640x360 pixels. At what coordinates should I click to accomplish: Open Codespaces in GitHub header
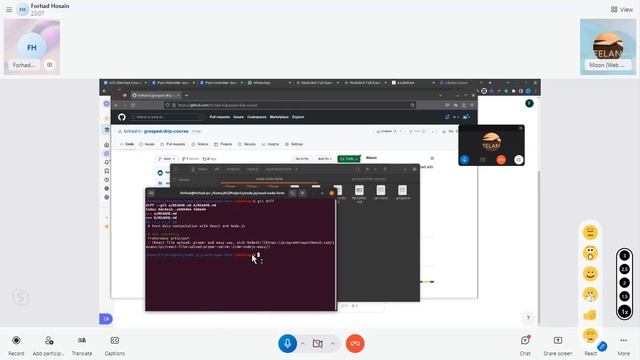click(x=256, y=117)
